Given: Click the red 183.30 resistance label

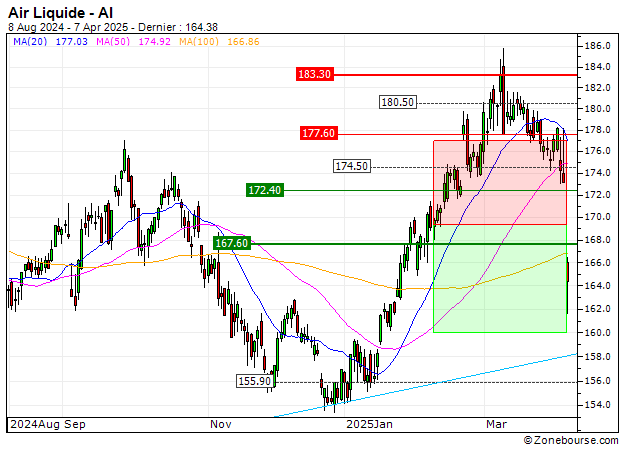Looking at the screenshot, I should [x=315, y=75].
